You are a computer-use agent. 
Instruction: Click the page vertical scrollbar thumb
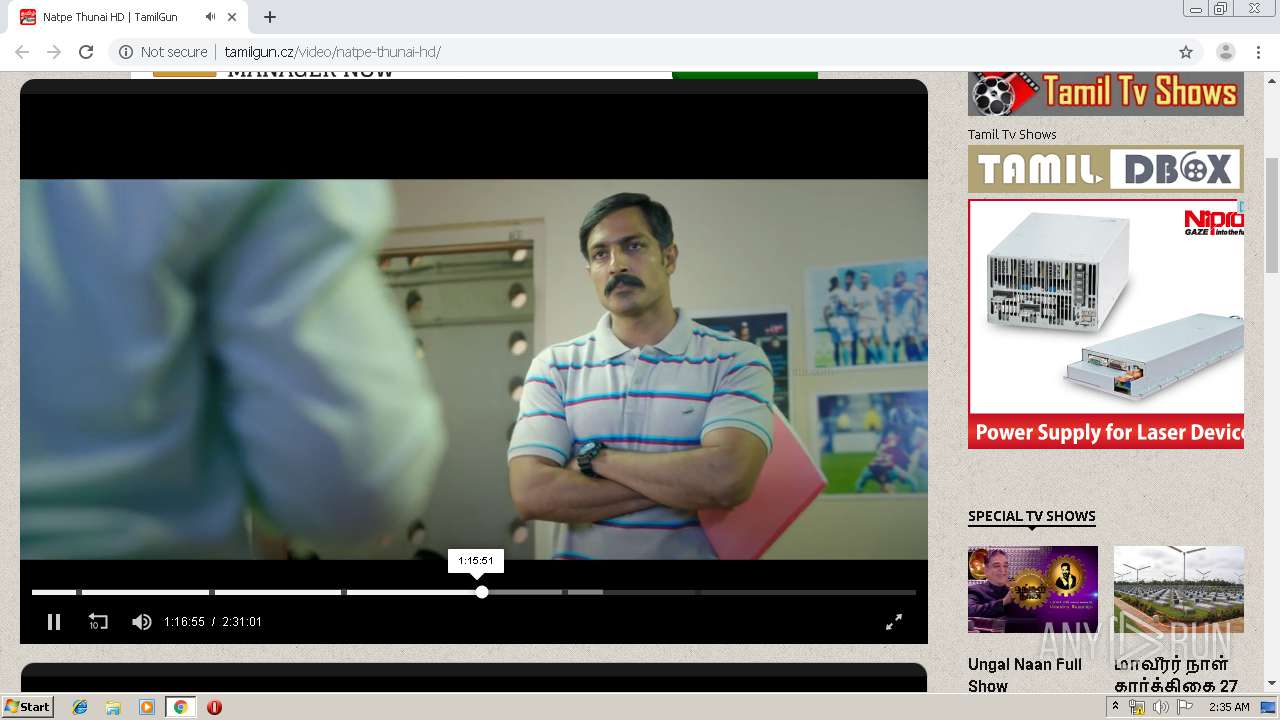1272,215
